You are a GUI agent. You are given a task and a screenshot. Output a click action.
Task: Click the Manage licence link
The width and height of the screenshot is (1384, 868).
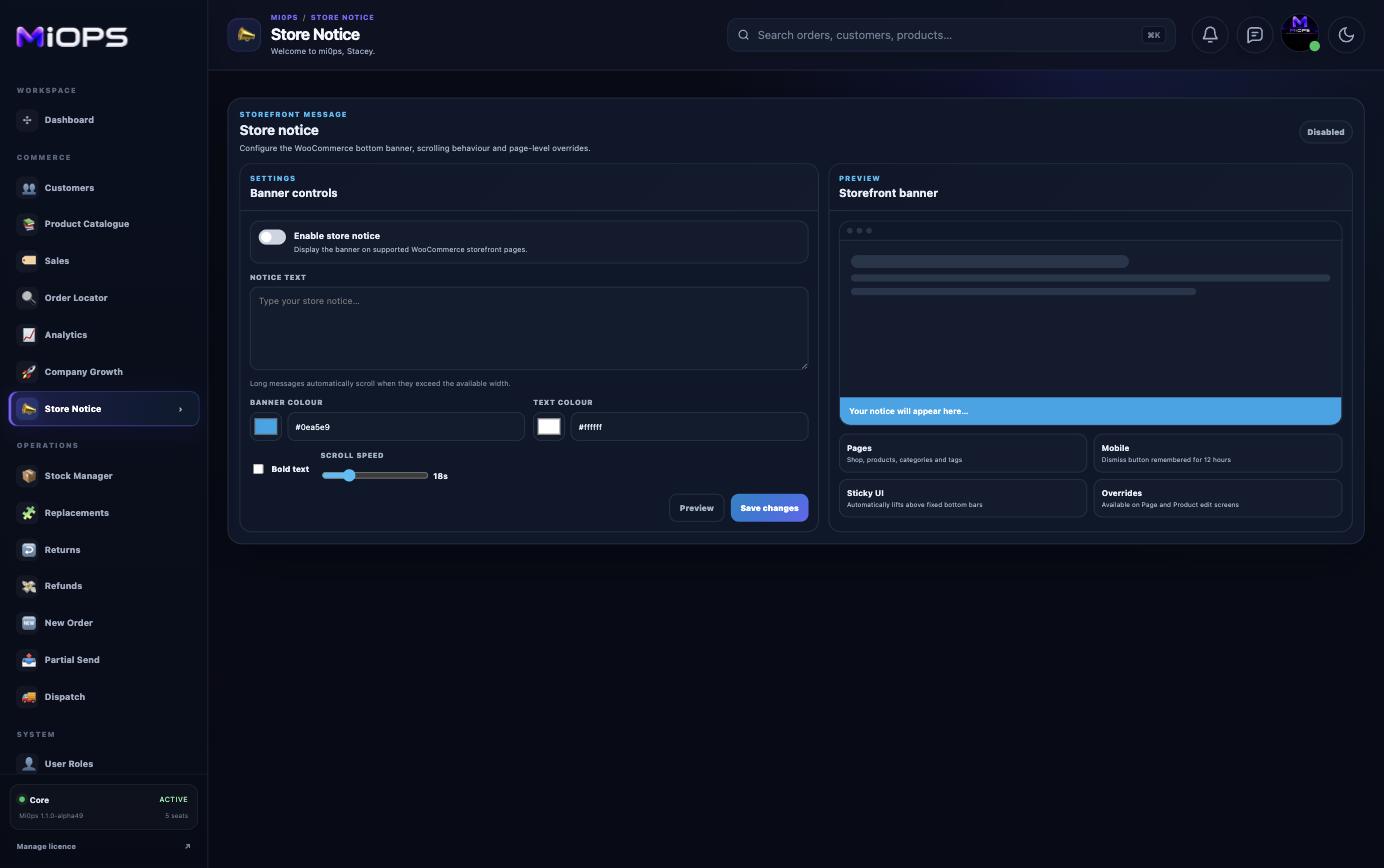pos(46,847)
